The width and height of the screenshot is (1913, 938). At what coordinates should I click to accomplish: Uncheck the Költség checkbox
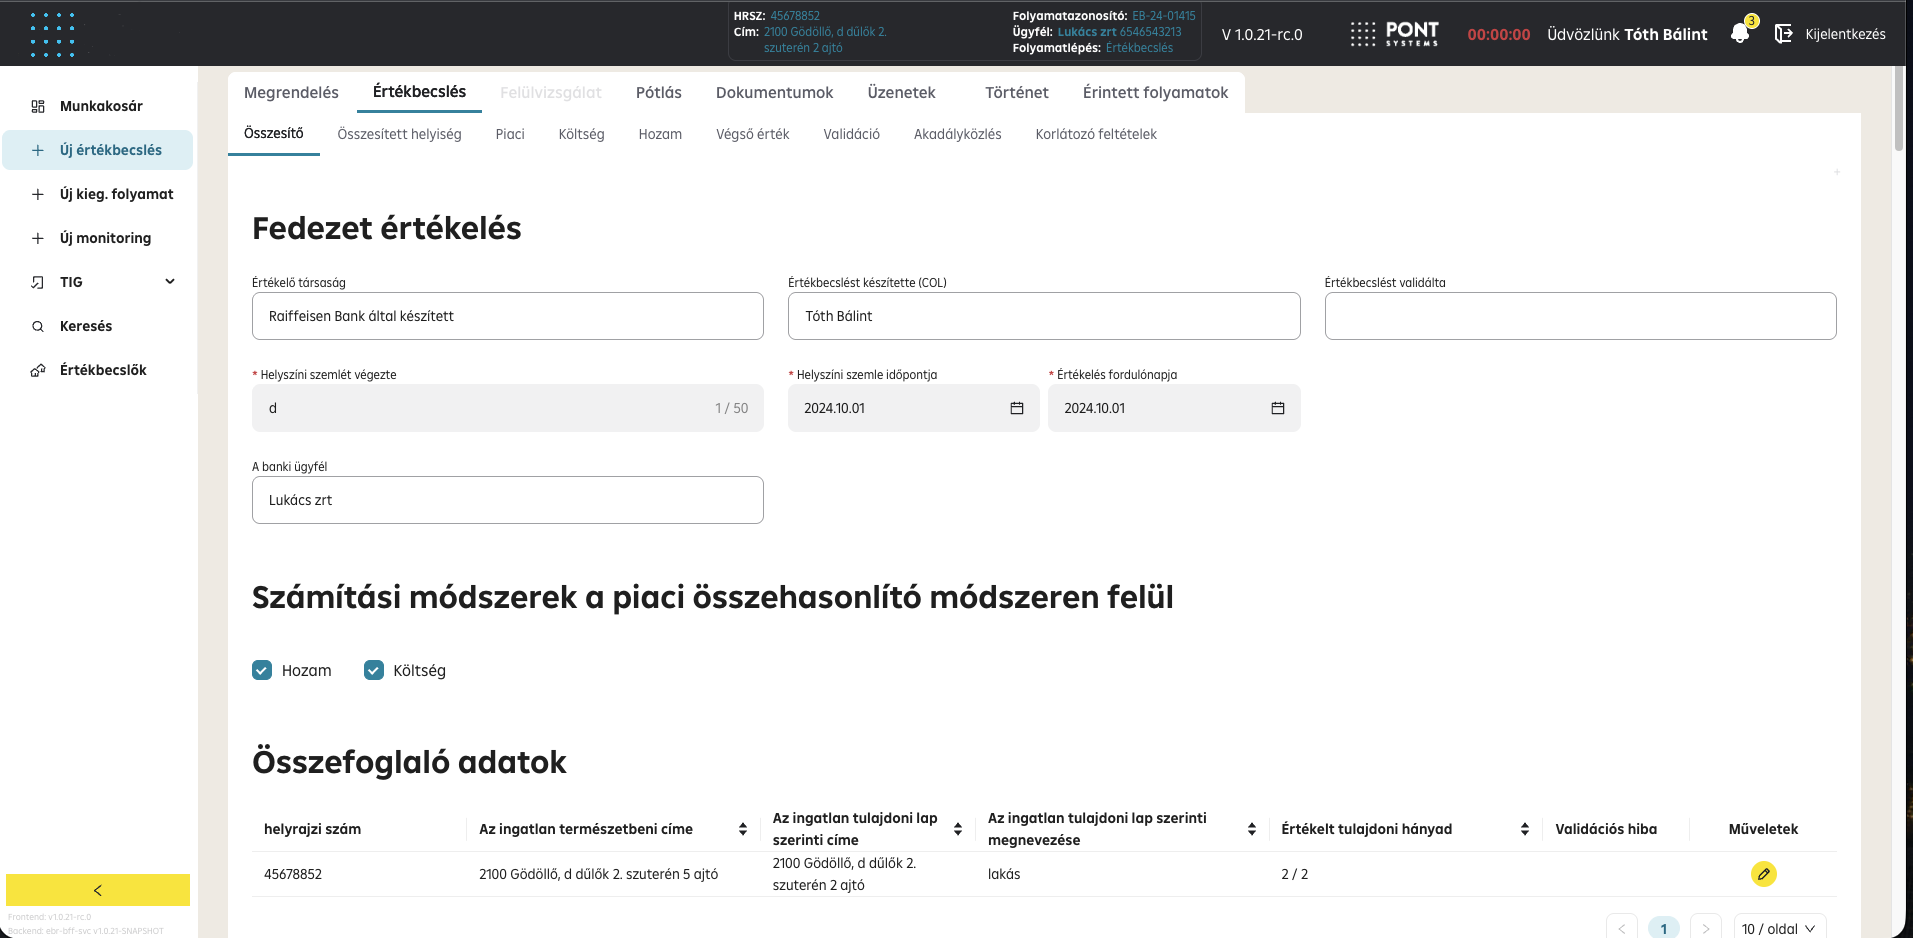pos(374,670)
